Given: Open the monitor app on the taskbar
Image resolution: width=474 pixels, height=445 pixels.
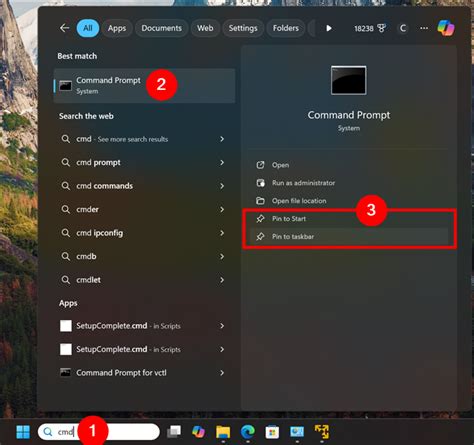Looking at the screenshot, I should (x=297, y=432).
